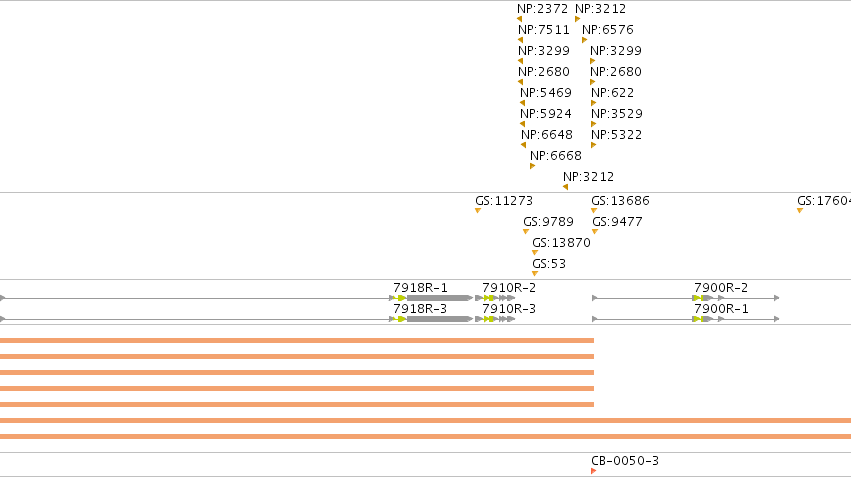Select the NP:5924 insertion
The image size is (851, 477).
point(522,124)
